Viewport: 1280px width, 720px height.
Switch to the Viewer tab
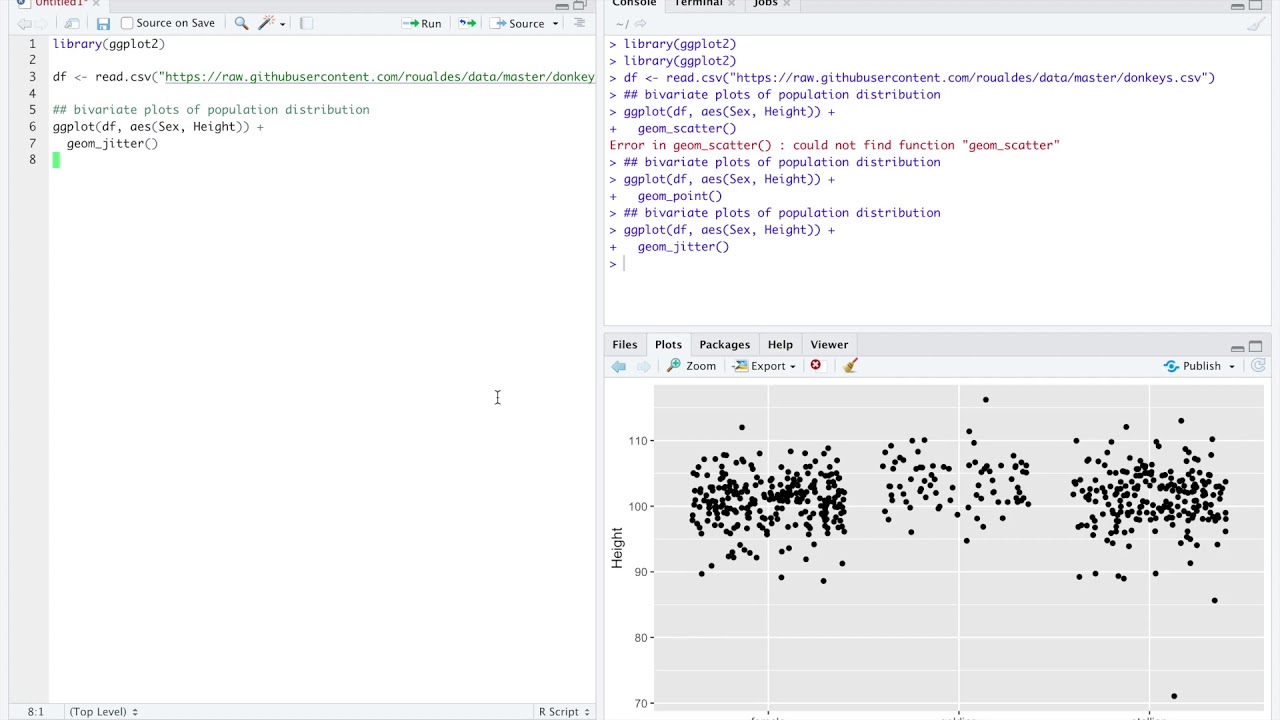pos(829,344)
